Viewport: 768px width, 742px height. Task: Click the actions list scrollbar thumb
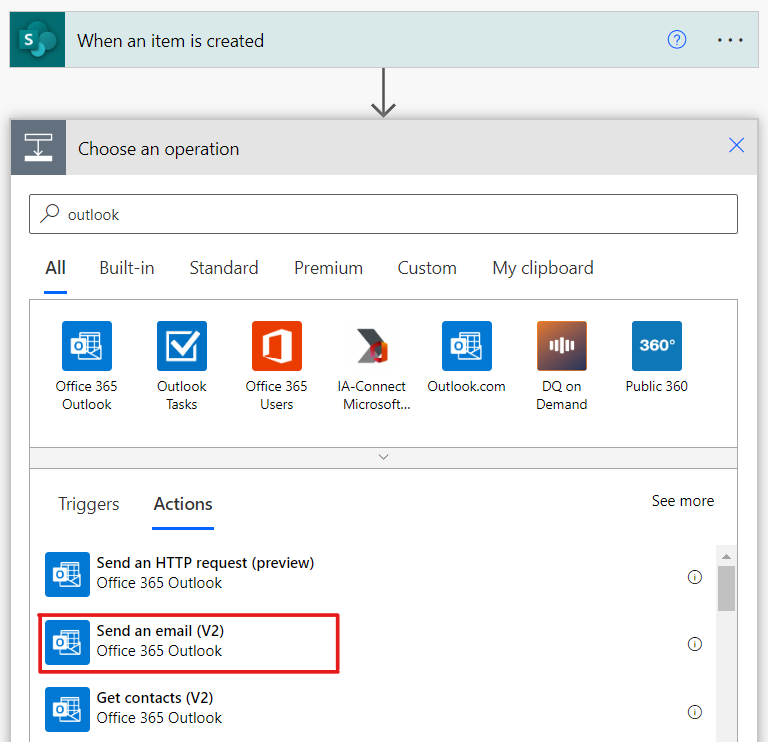coord(726,588)
